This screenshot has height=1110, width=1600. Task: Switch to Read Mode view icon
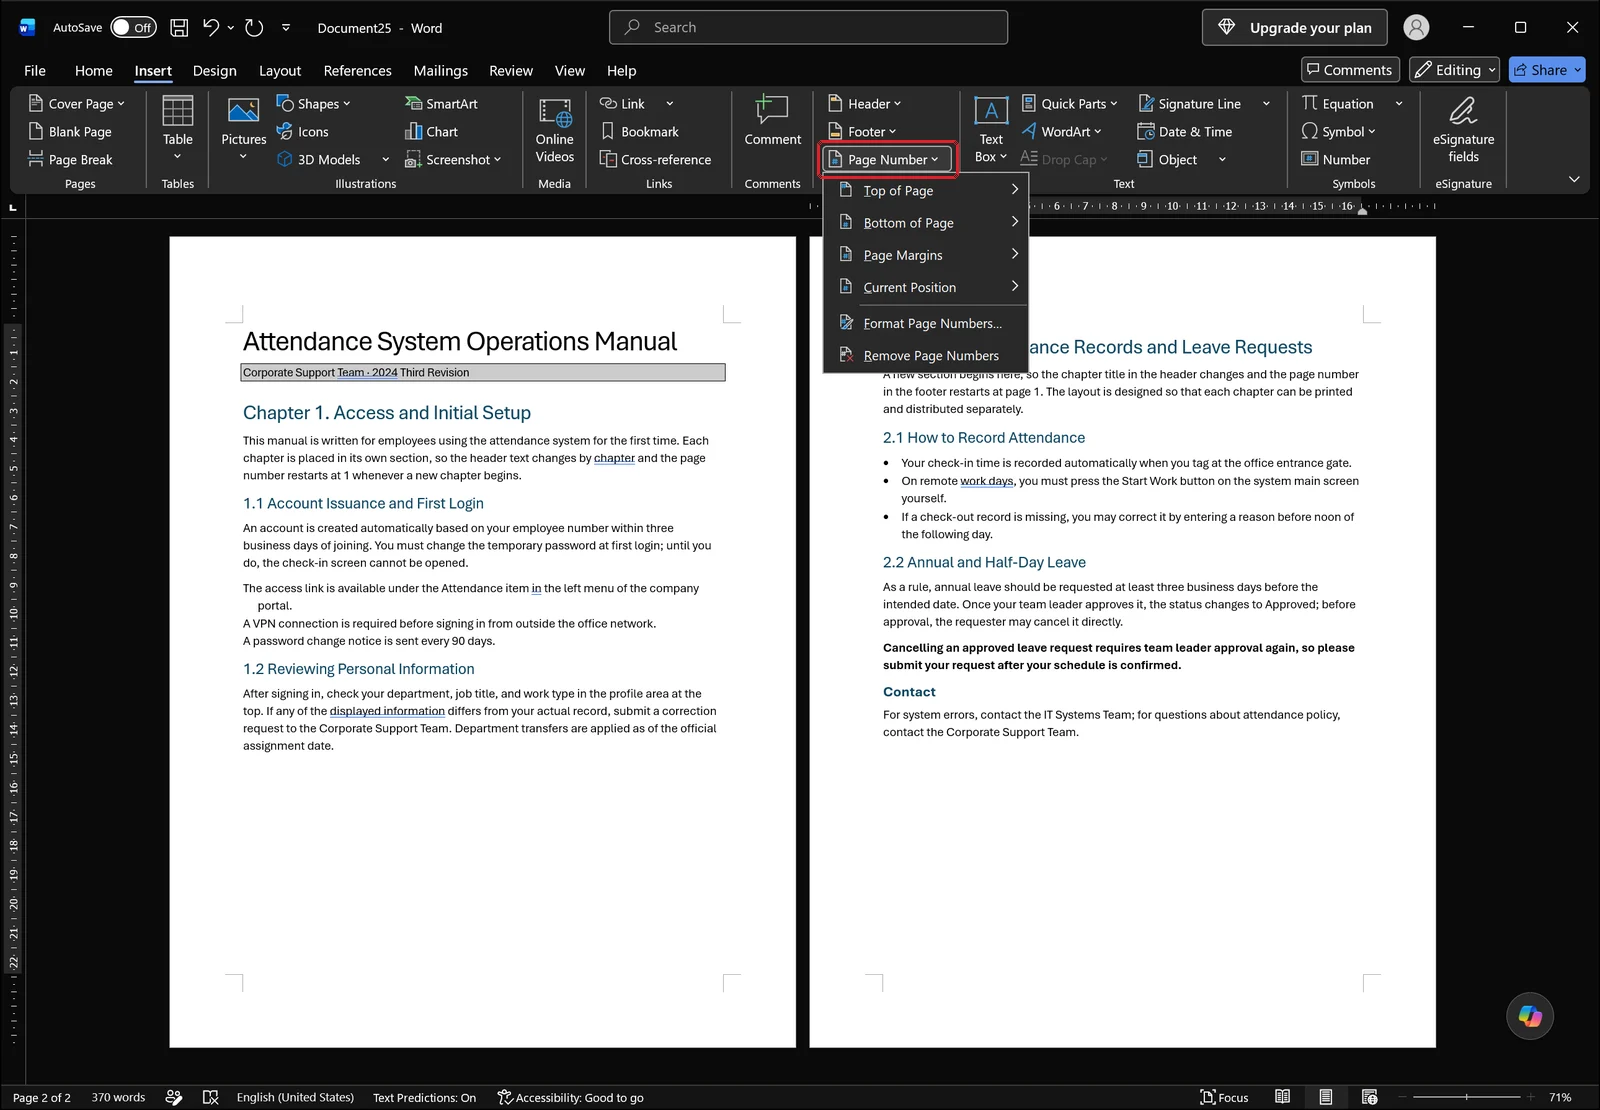pos(1283,1097)
